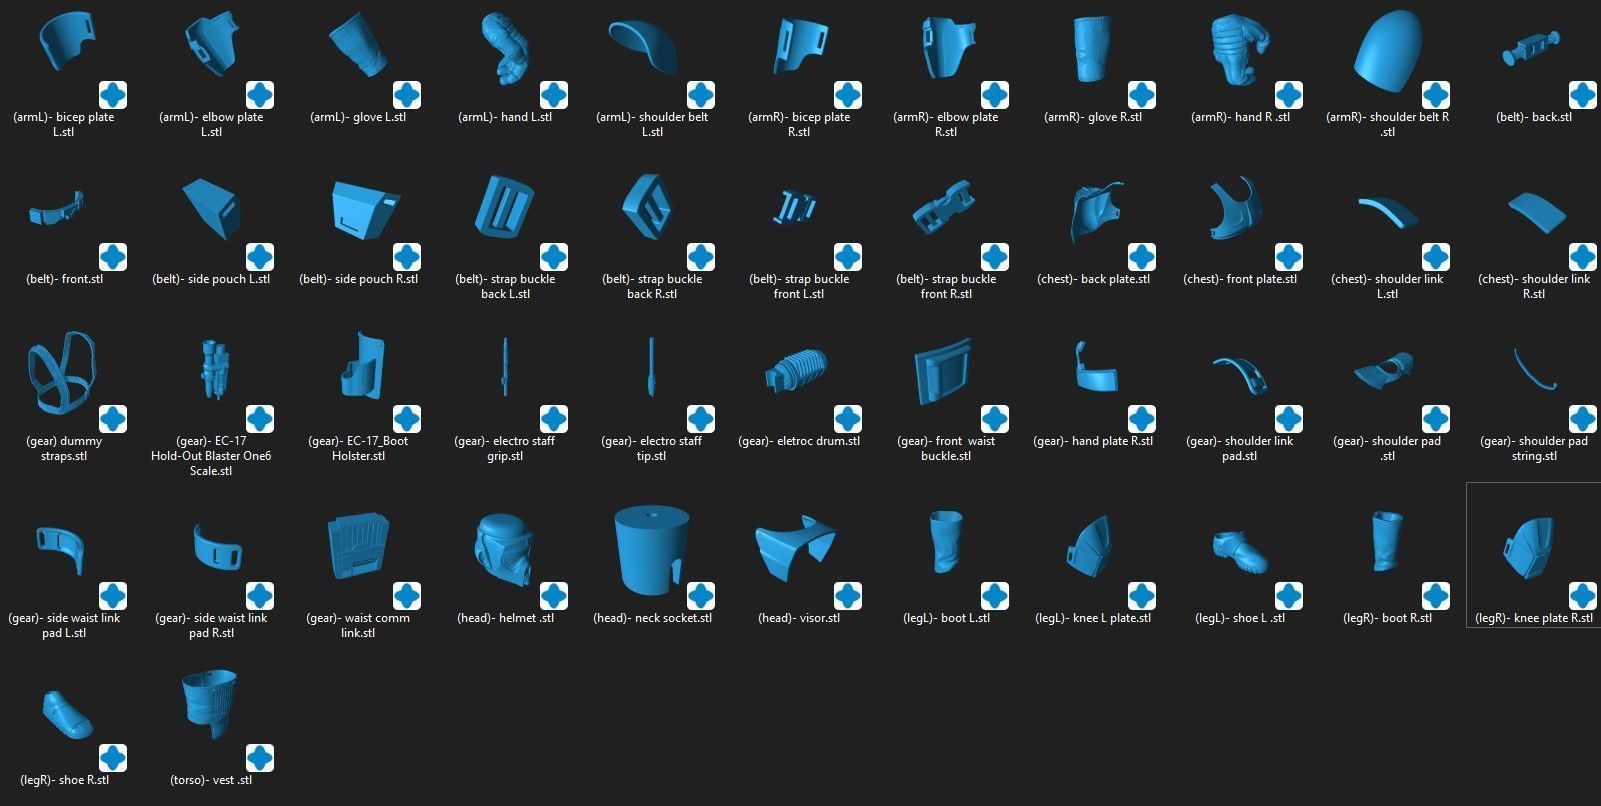This screenshot has height=806, width=1601.
Task: Select the (gear)- shoulder link pad.stl icon
Action: click(1240, 374)
